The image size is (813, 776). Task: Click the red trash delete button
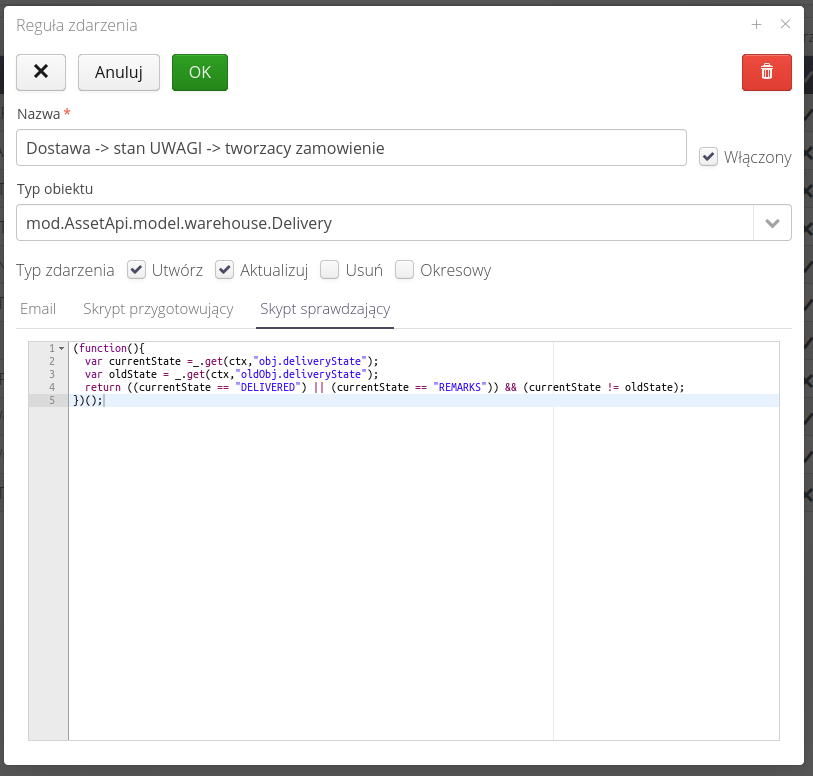766,72
